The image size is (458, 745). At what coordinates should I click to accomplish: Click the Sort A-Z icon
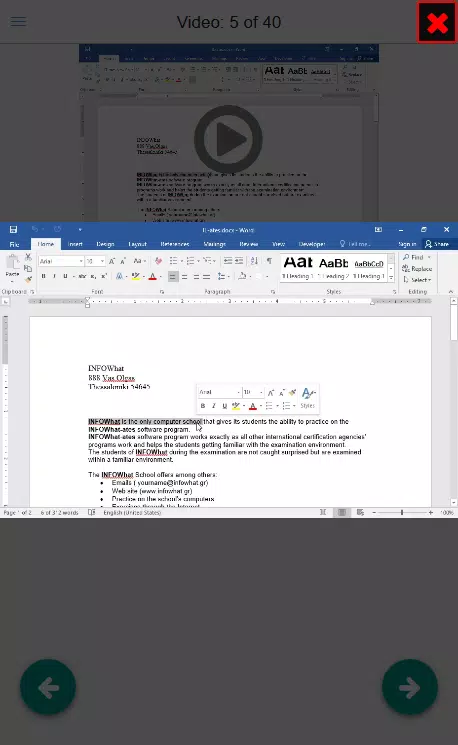click(254, 261)
